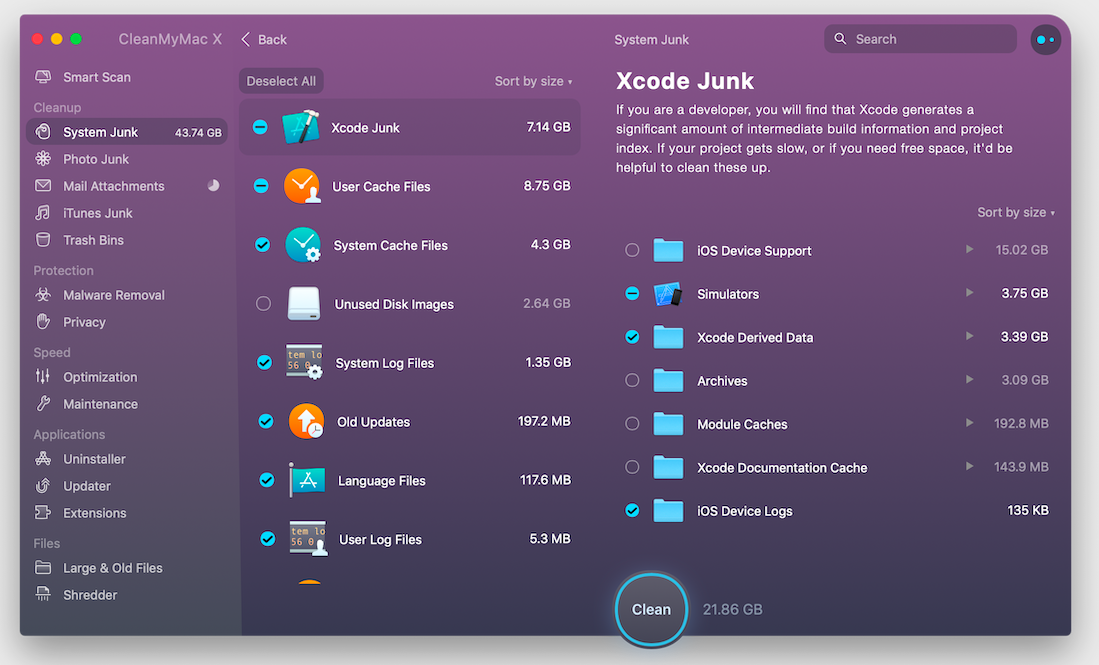Click the Optimization sliders icon
Viewport: 1099px width, 665px height.
[43, 376]
